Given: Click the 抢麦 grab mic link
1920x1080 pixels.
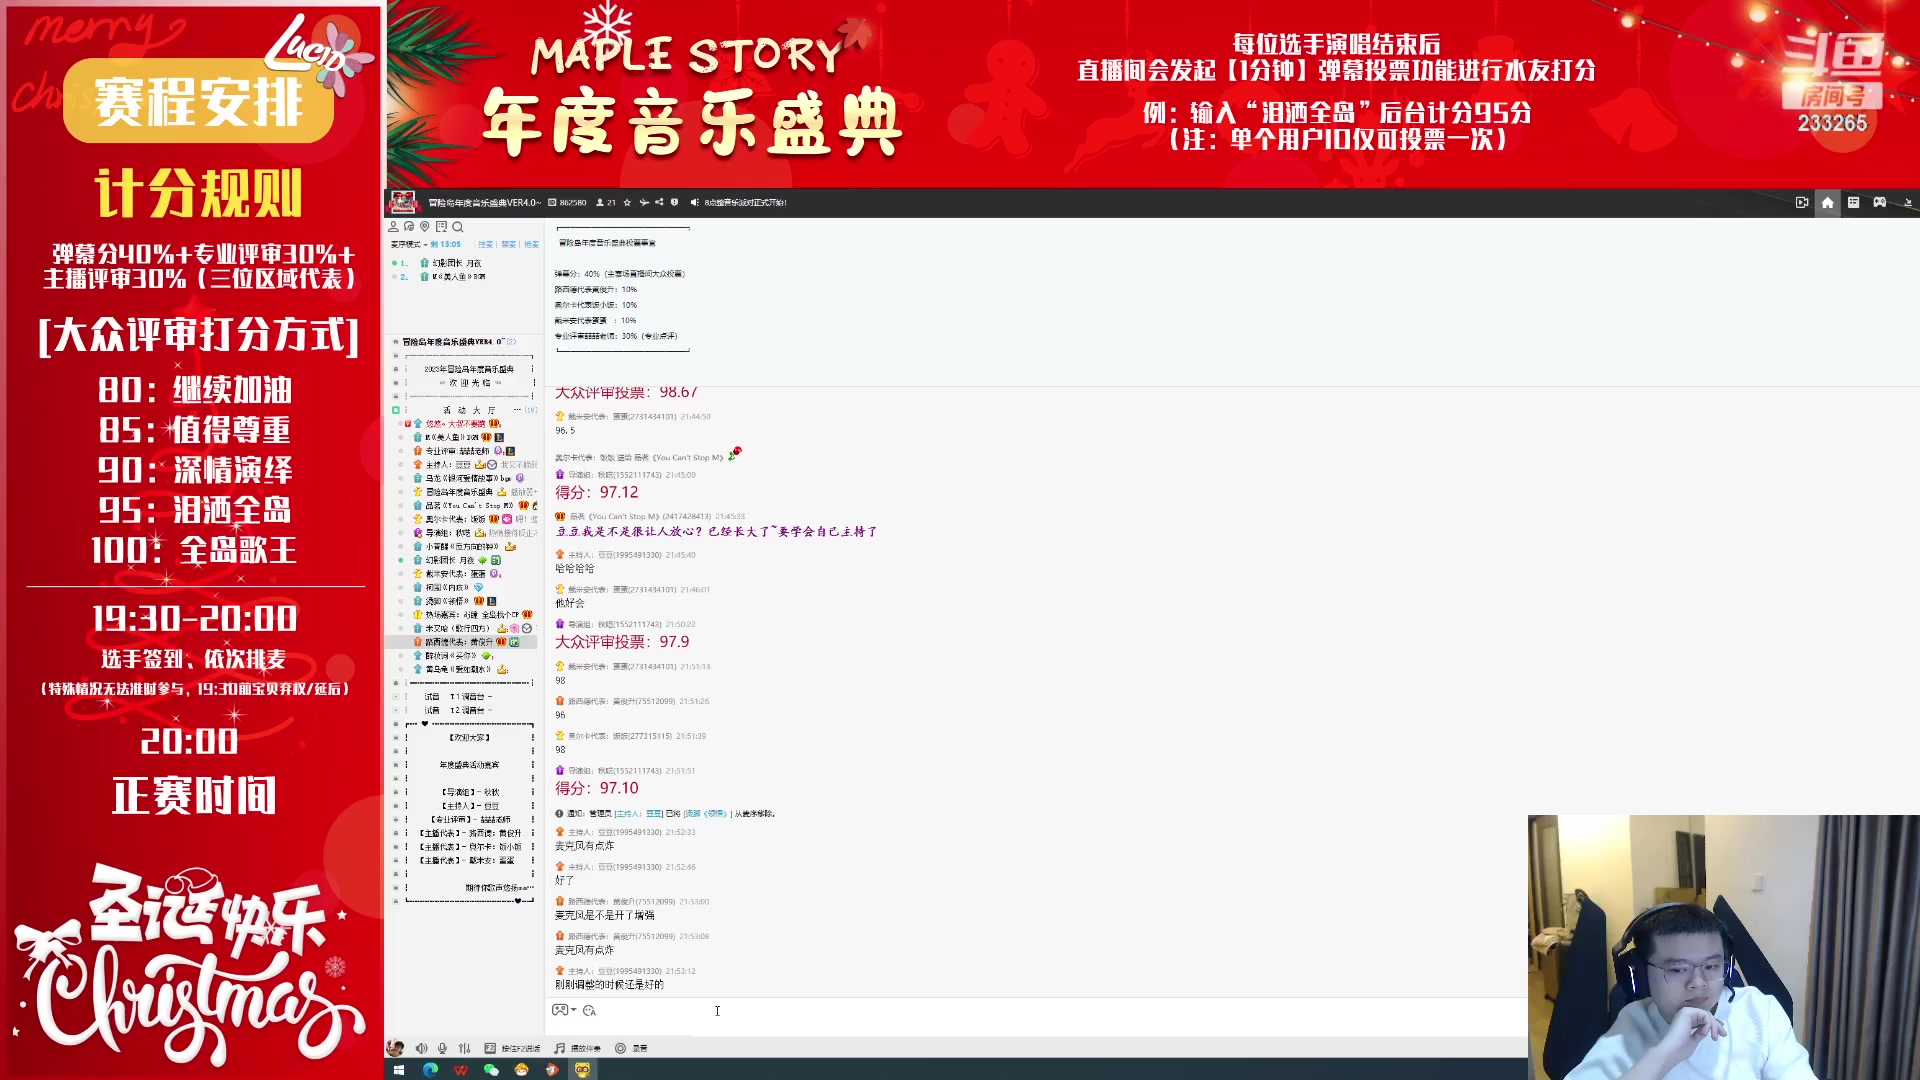Looking at the screenshot, I should [x=531, y=244].
